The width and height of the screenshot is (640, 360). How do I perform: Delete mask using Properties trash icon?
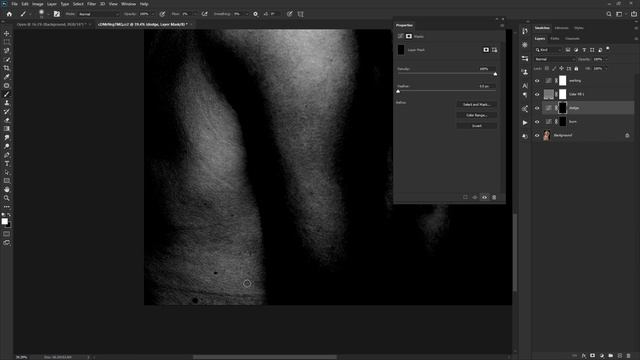494,198
